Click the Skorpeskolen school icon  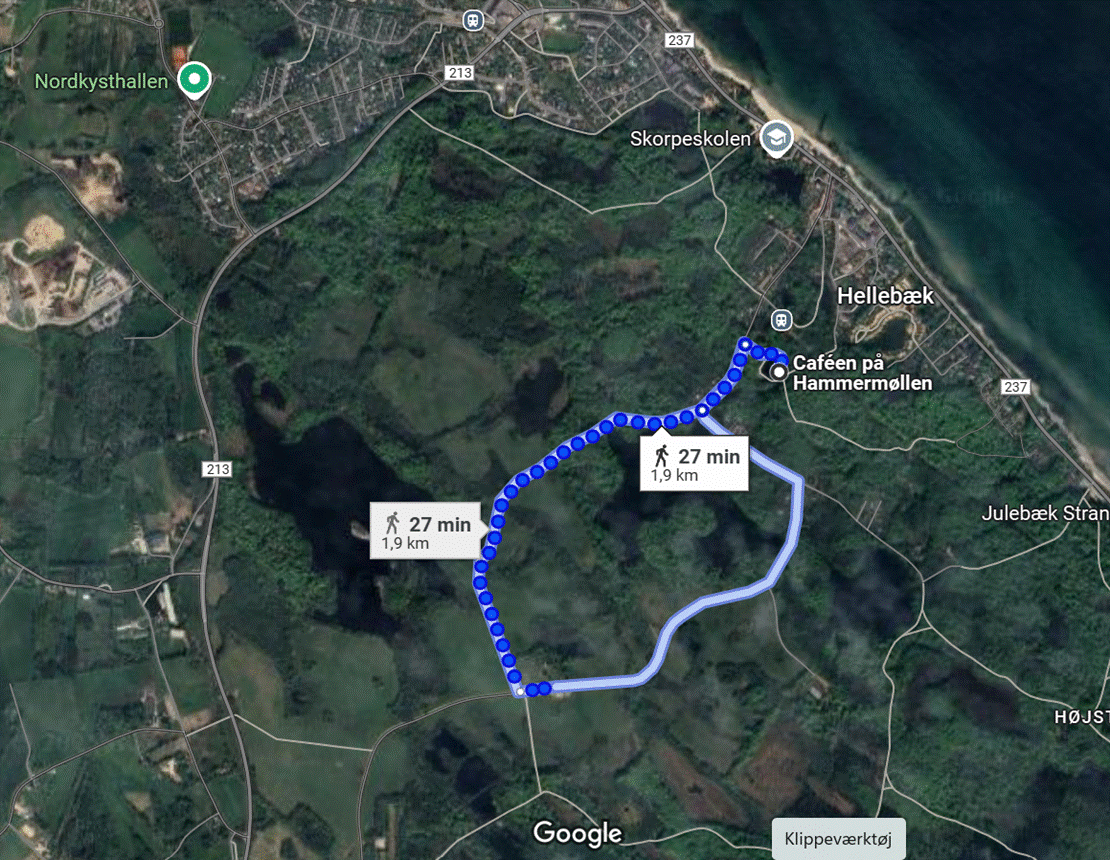776,138
